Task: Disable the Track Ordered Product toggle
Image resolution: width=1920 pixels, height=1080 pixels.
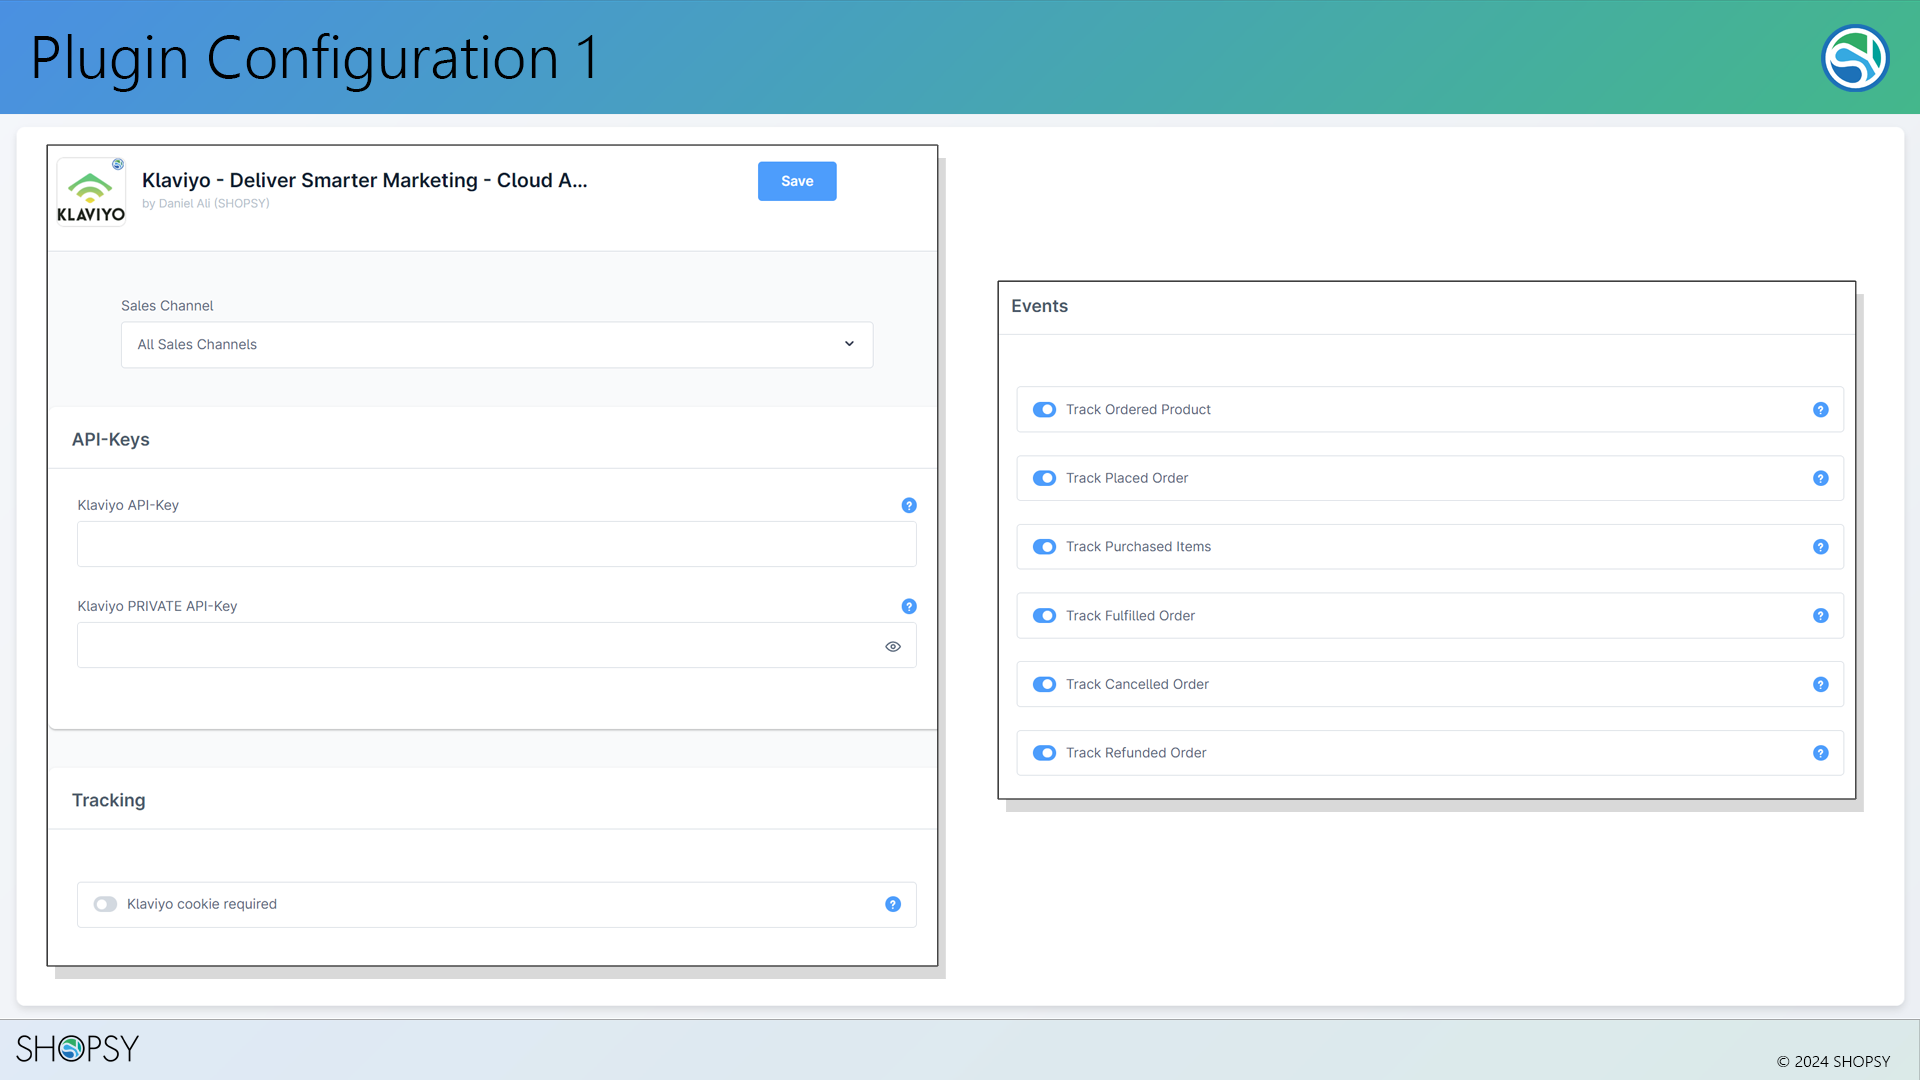Action: click(x=1044, y=410)
